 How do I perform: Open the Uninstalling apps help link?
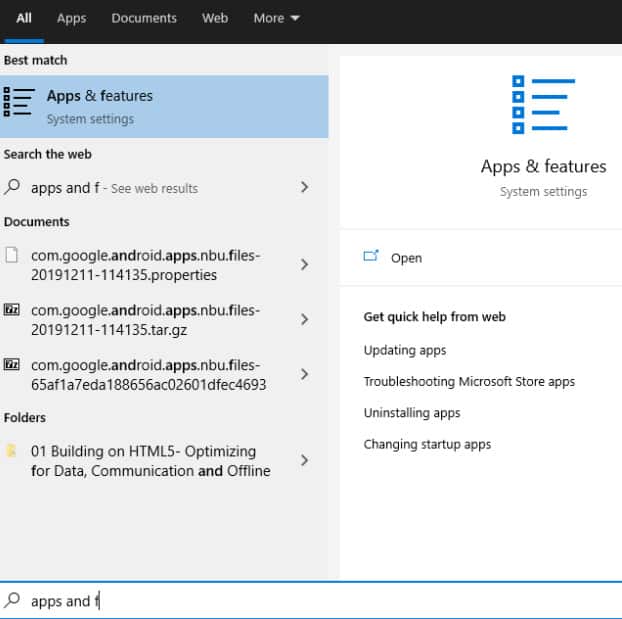click(412, 413)
